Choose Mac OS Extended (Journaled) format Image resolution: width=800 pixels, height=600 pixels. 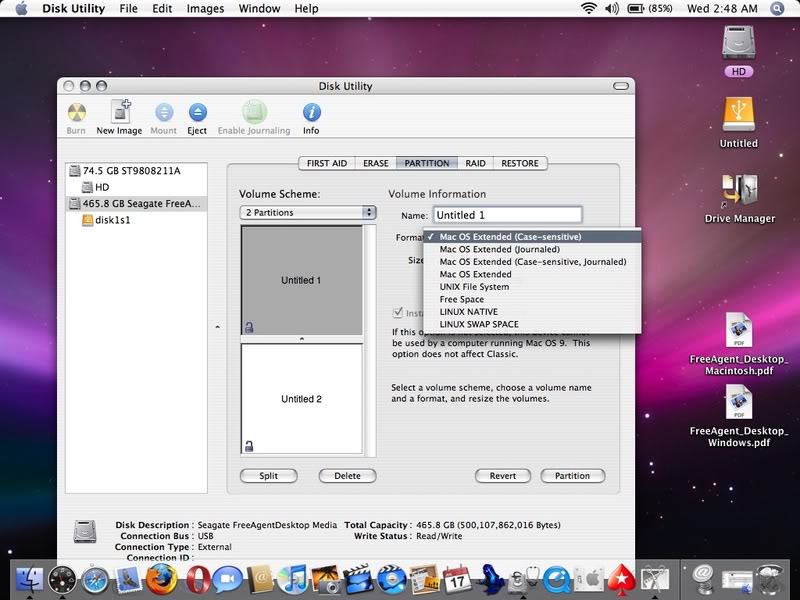click(x=532, y=249)
